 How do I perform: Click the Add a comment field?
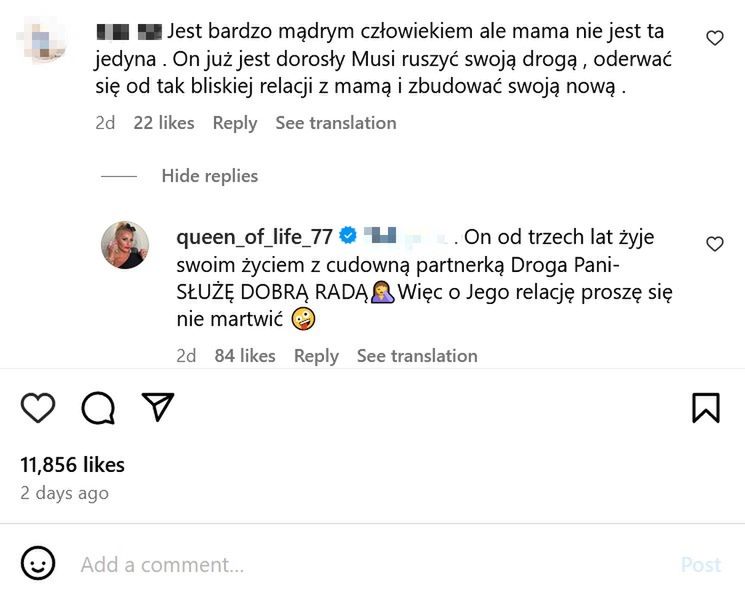[x=370, y=565]
